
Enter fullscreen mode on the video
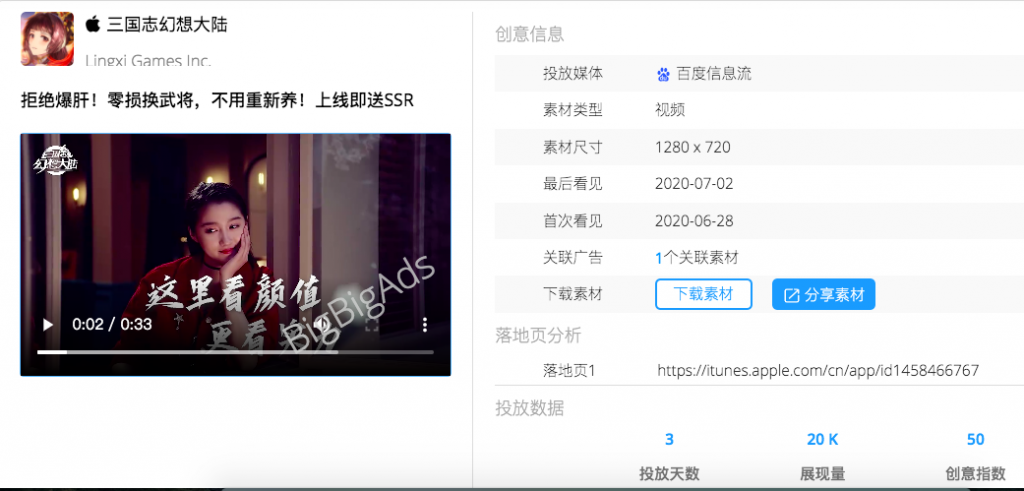click(372, 325)
